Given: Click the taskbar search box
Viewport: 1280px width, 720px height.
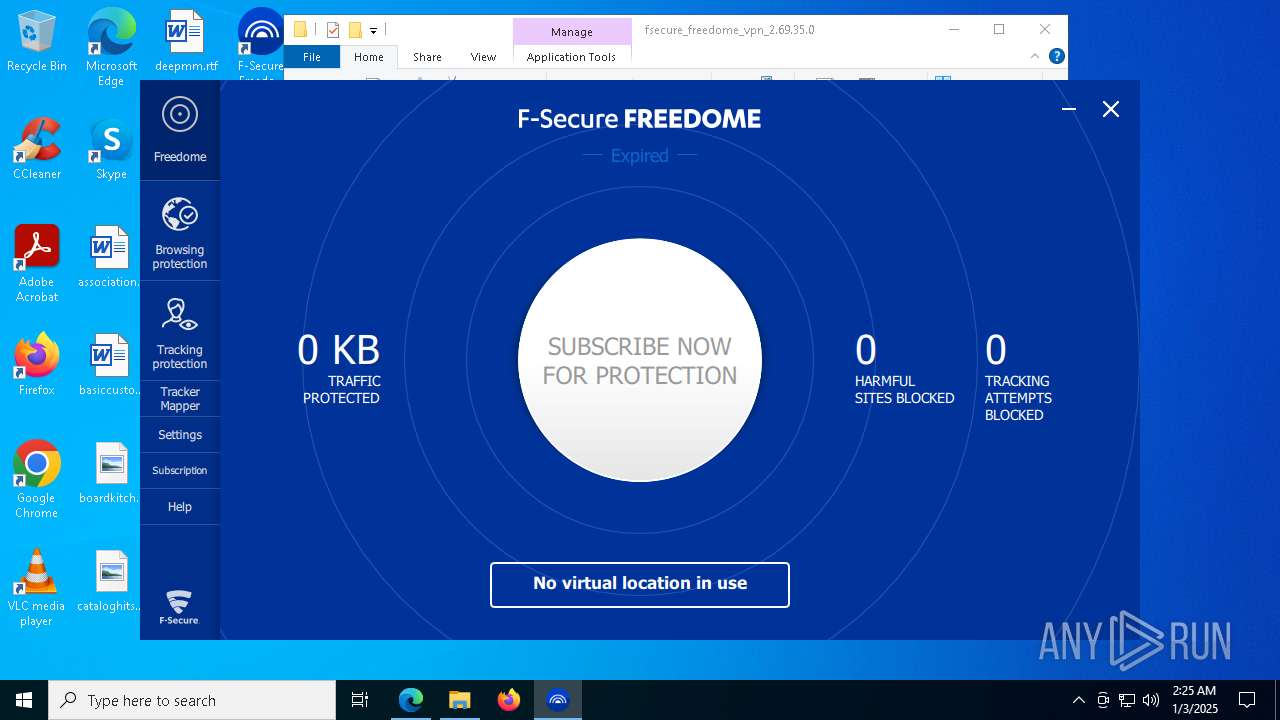Looking at the screenshot, I should (192, 700).
